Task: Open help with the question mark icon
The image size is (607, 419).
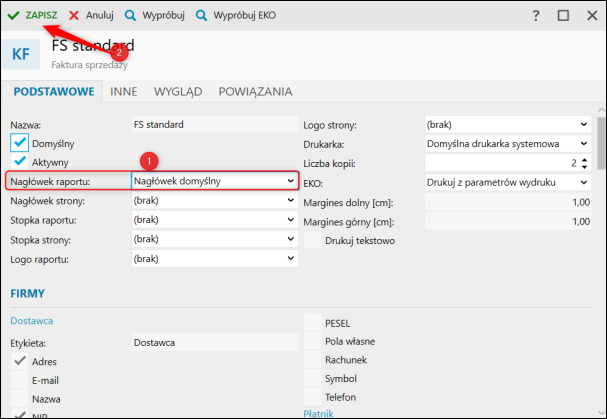Action: (536, 15)
